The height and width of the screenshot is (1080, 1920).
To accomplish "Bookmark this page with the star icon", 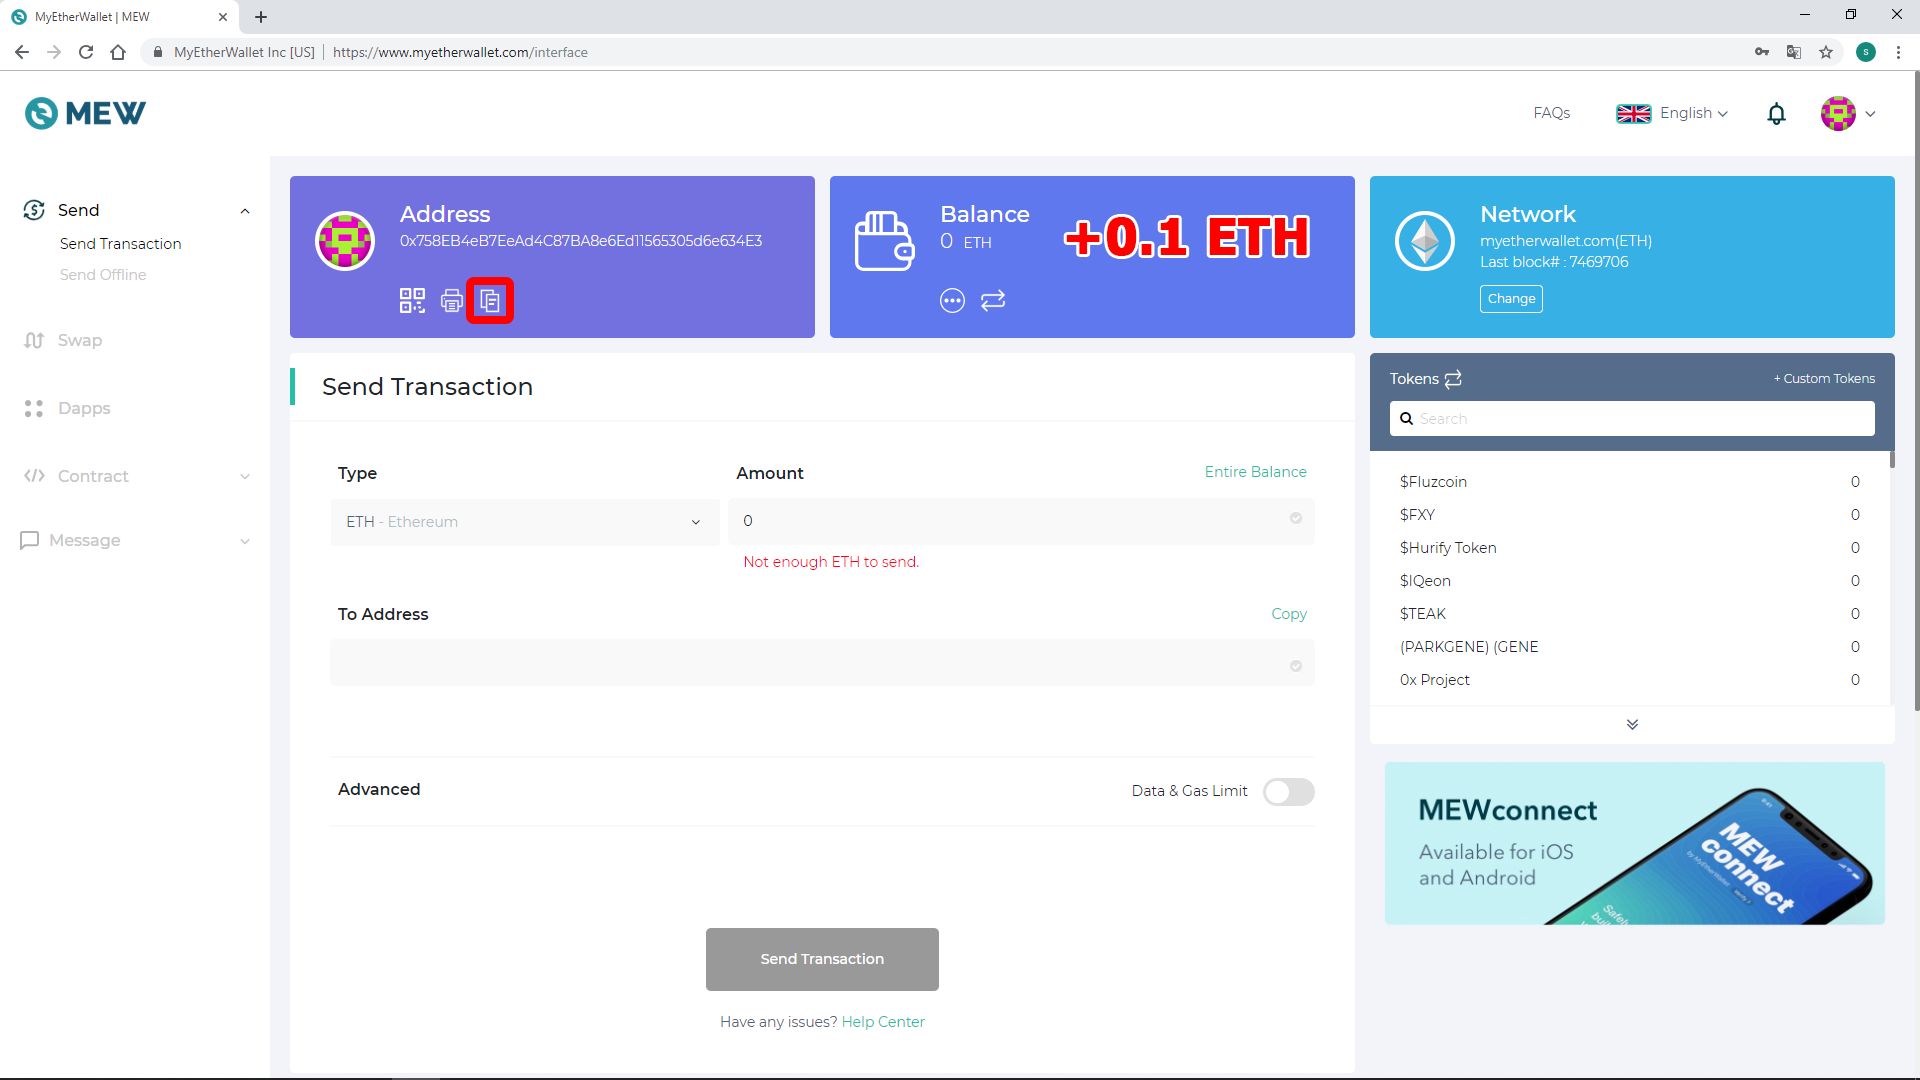I will click(x=1826, y=52).
